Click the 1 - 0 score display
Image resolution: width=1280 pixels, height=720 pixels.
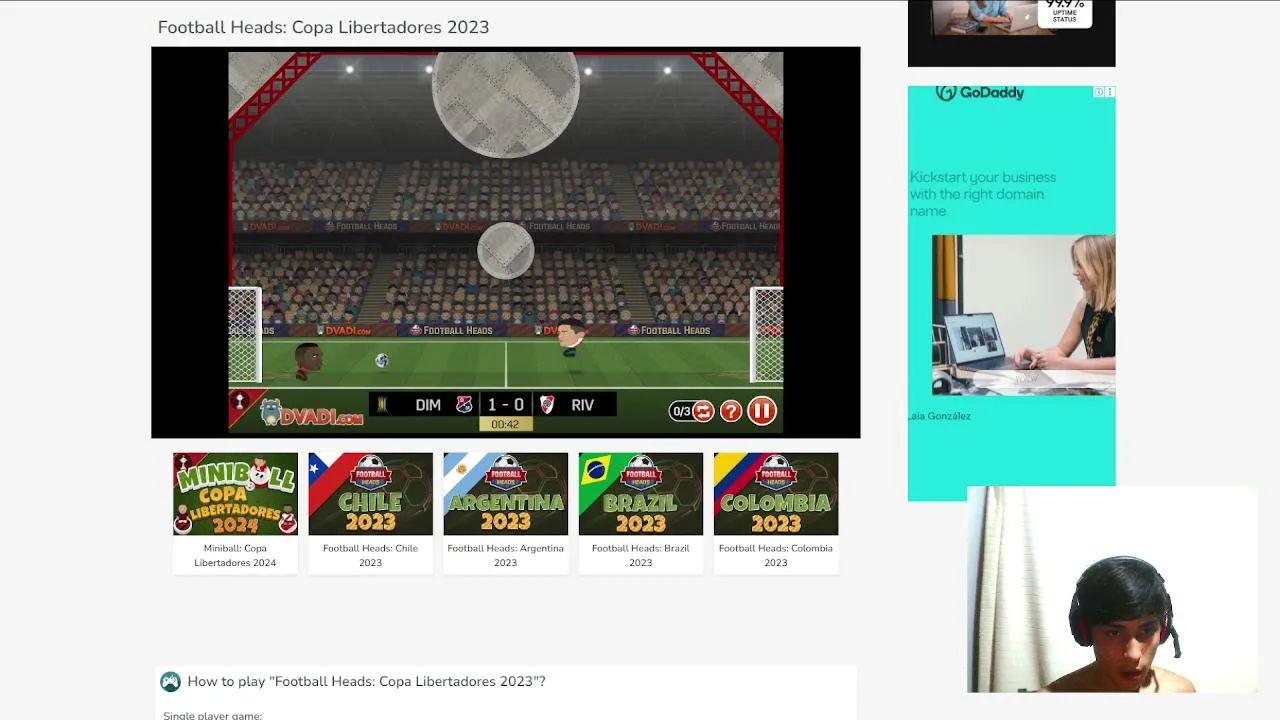(x=505, y=404)
